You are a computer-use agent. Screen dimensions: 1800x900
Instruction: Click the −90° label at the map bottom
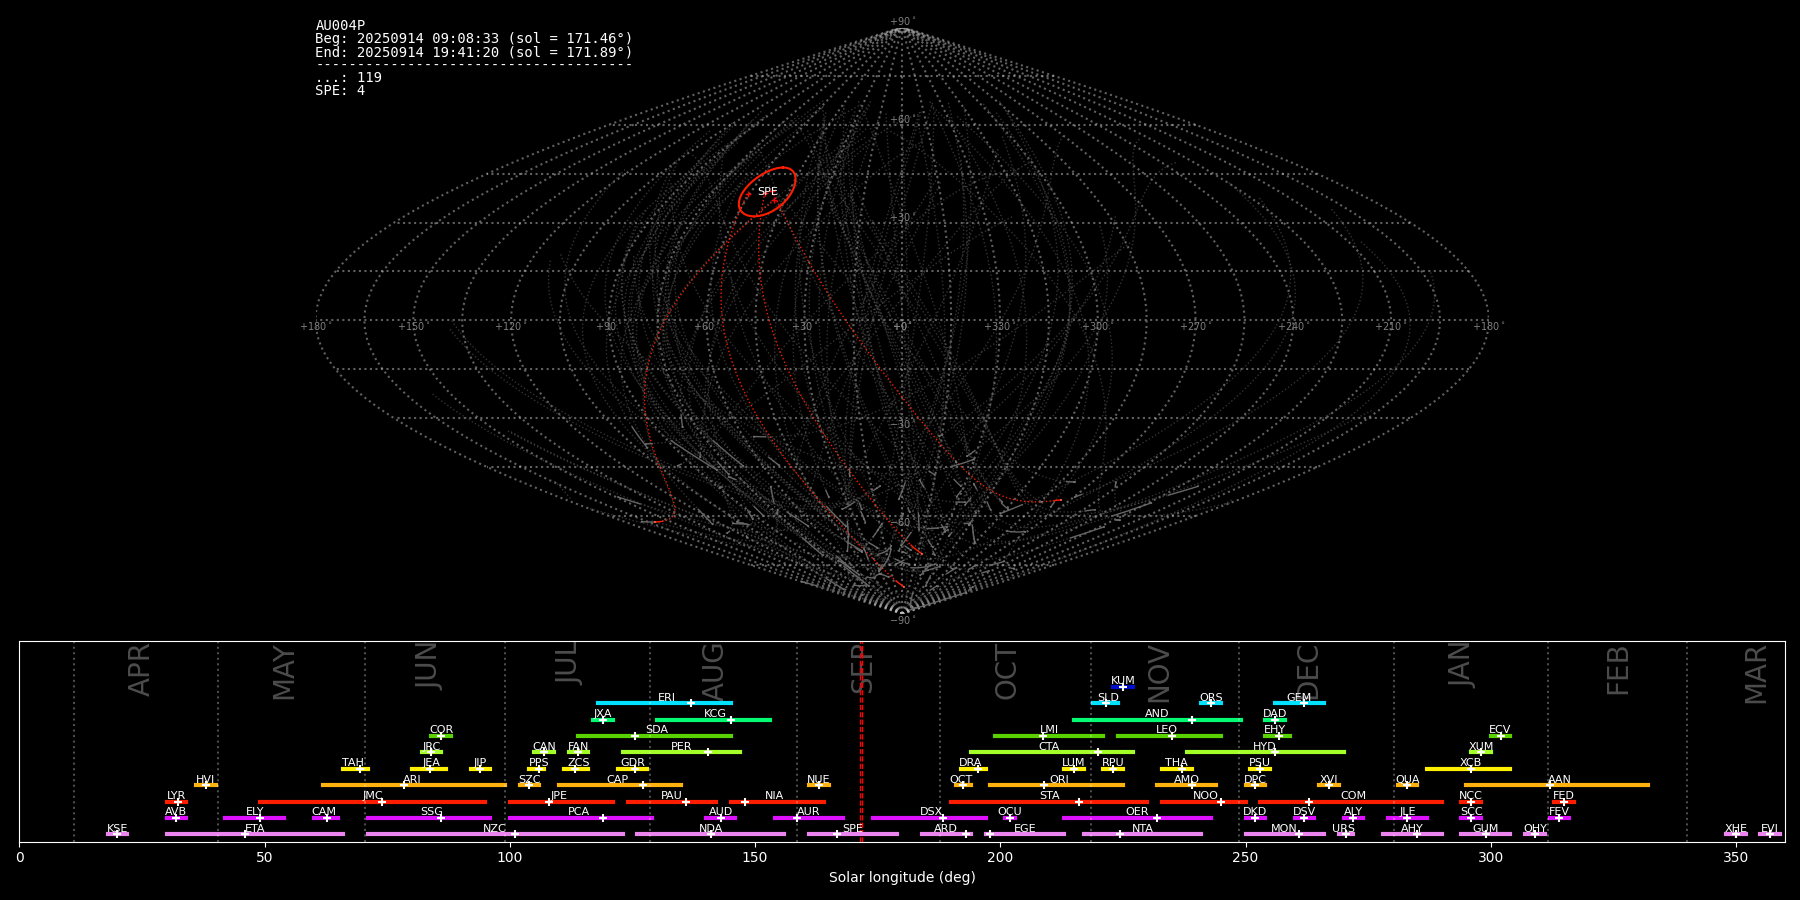902,620
